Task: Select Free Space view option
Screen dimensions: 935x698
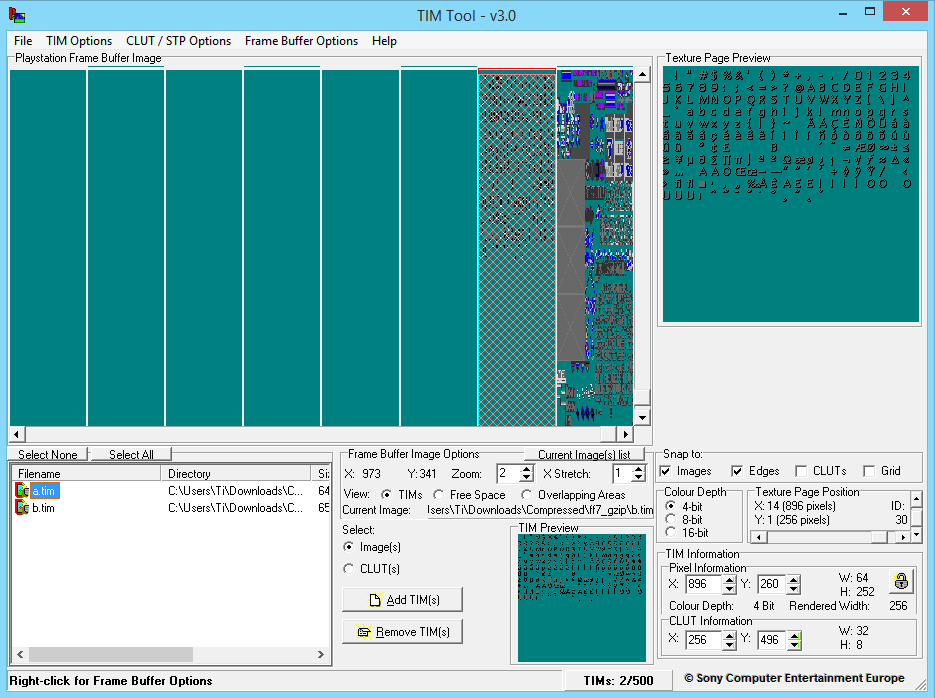Action: point(438,495)
